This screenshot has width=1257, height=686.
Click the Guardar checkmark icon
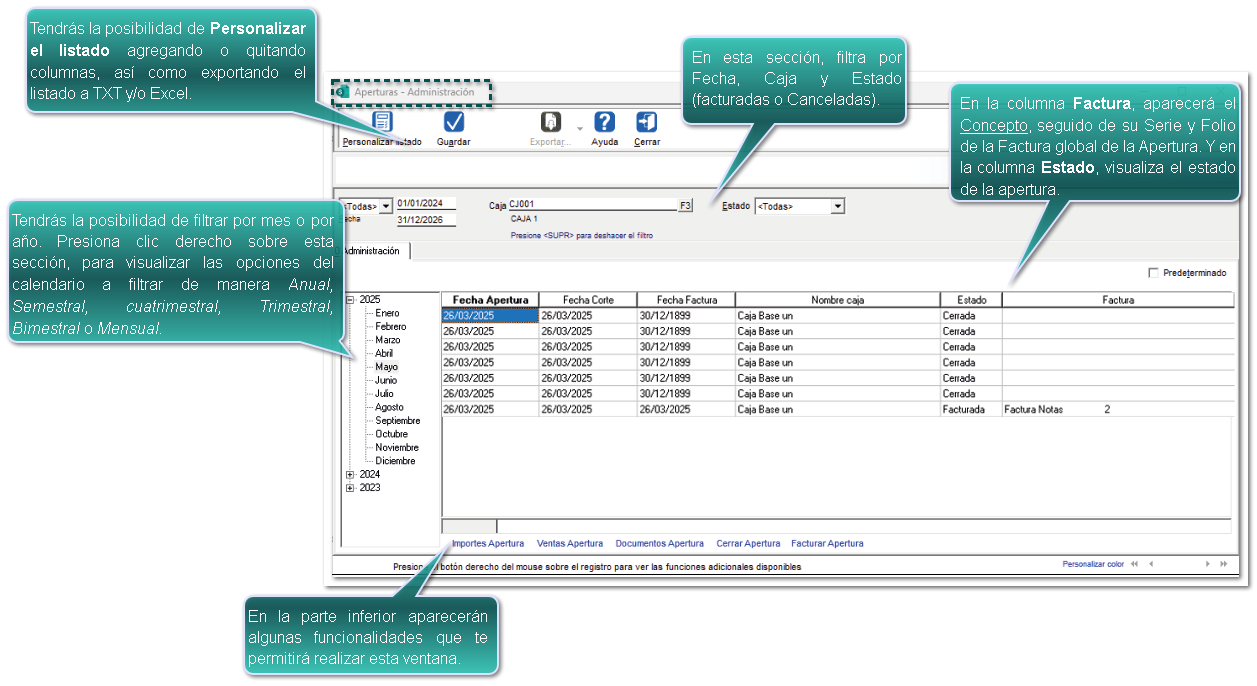coord(453,122)
